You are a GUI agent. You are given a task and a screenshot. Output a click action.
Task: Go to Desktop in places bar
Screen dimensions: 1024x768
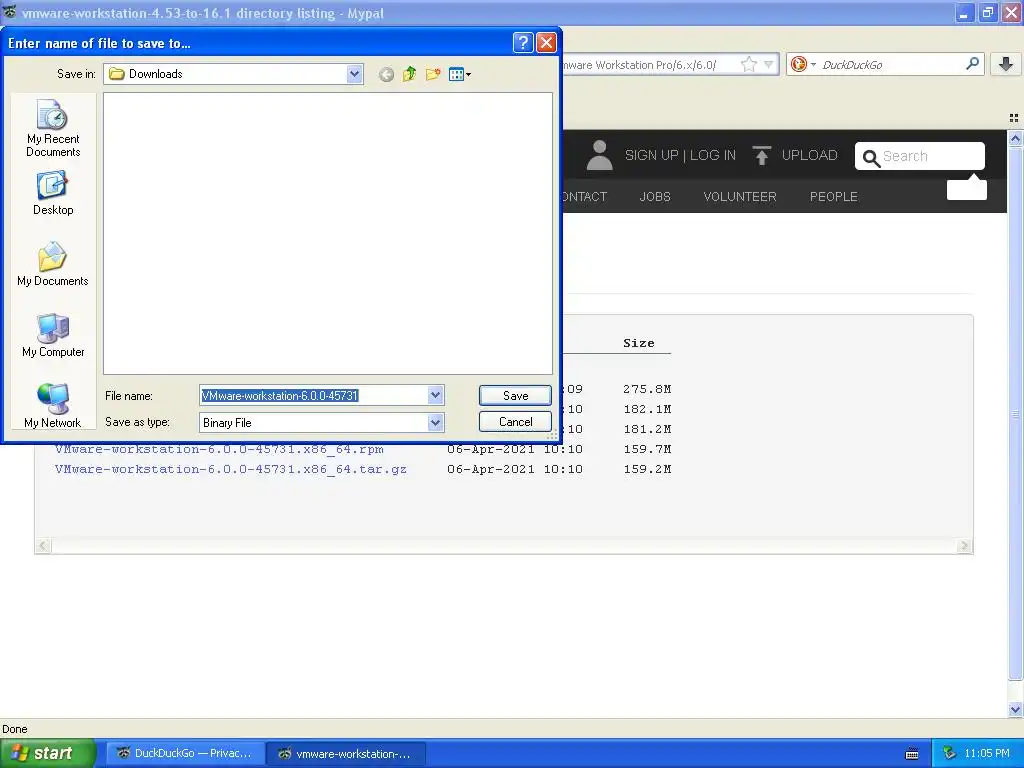click(53, 193)
